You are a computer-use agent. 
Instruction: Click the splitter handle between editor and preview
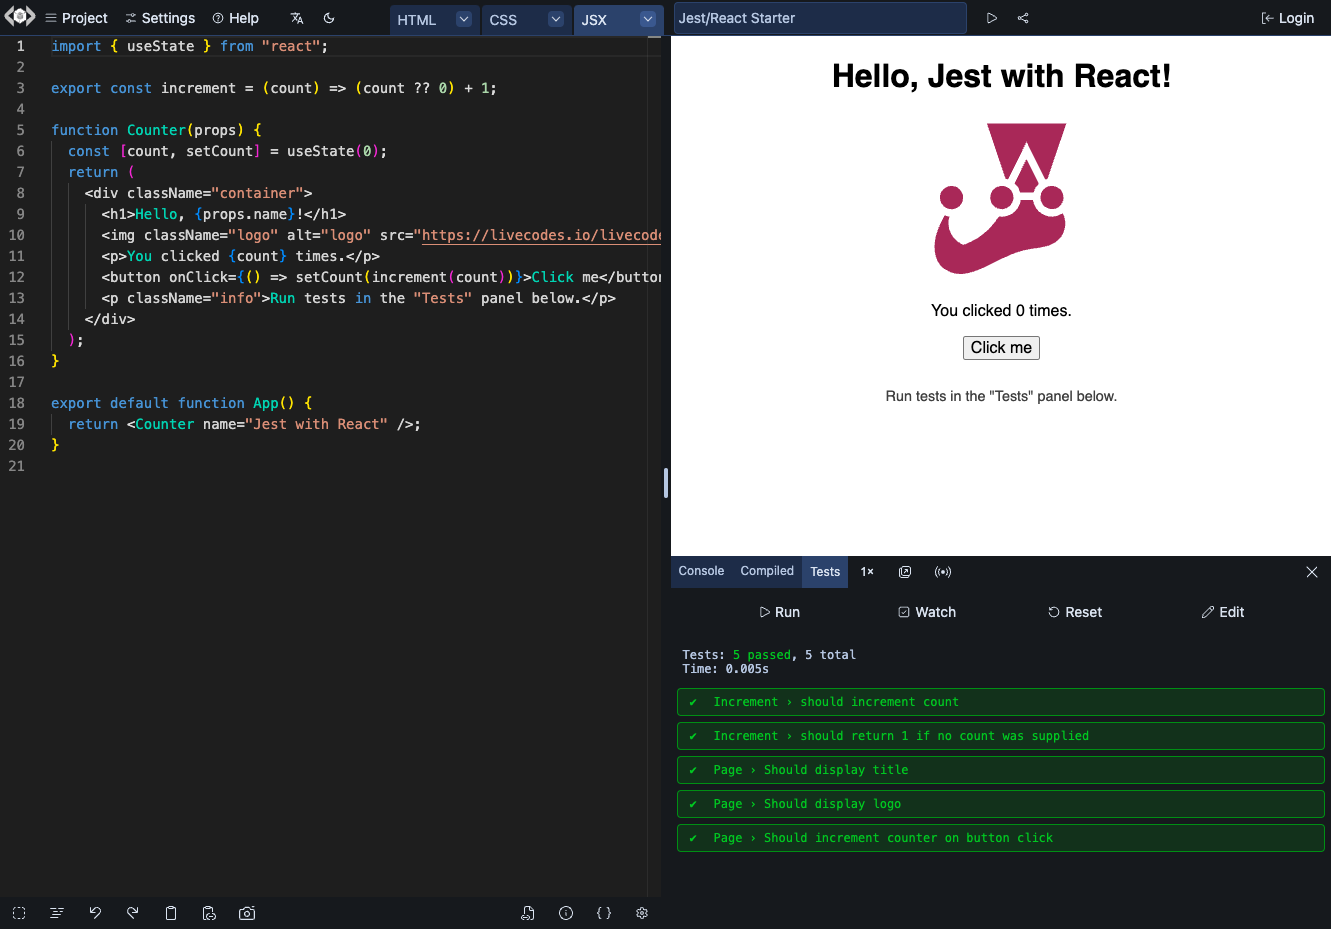coord(666,483)
